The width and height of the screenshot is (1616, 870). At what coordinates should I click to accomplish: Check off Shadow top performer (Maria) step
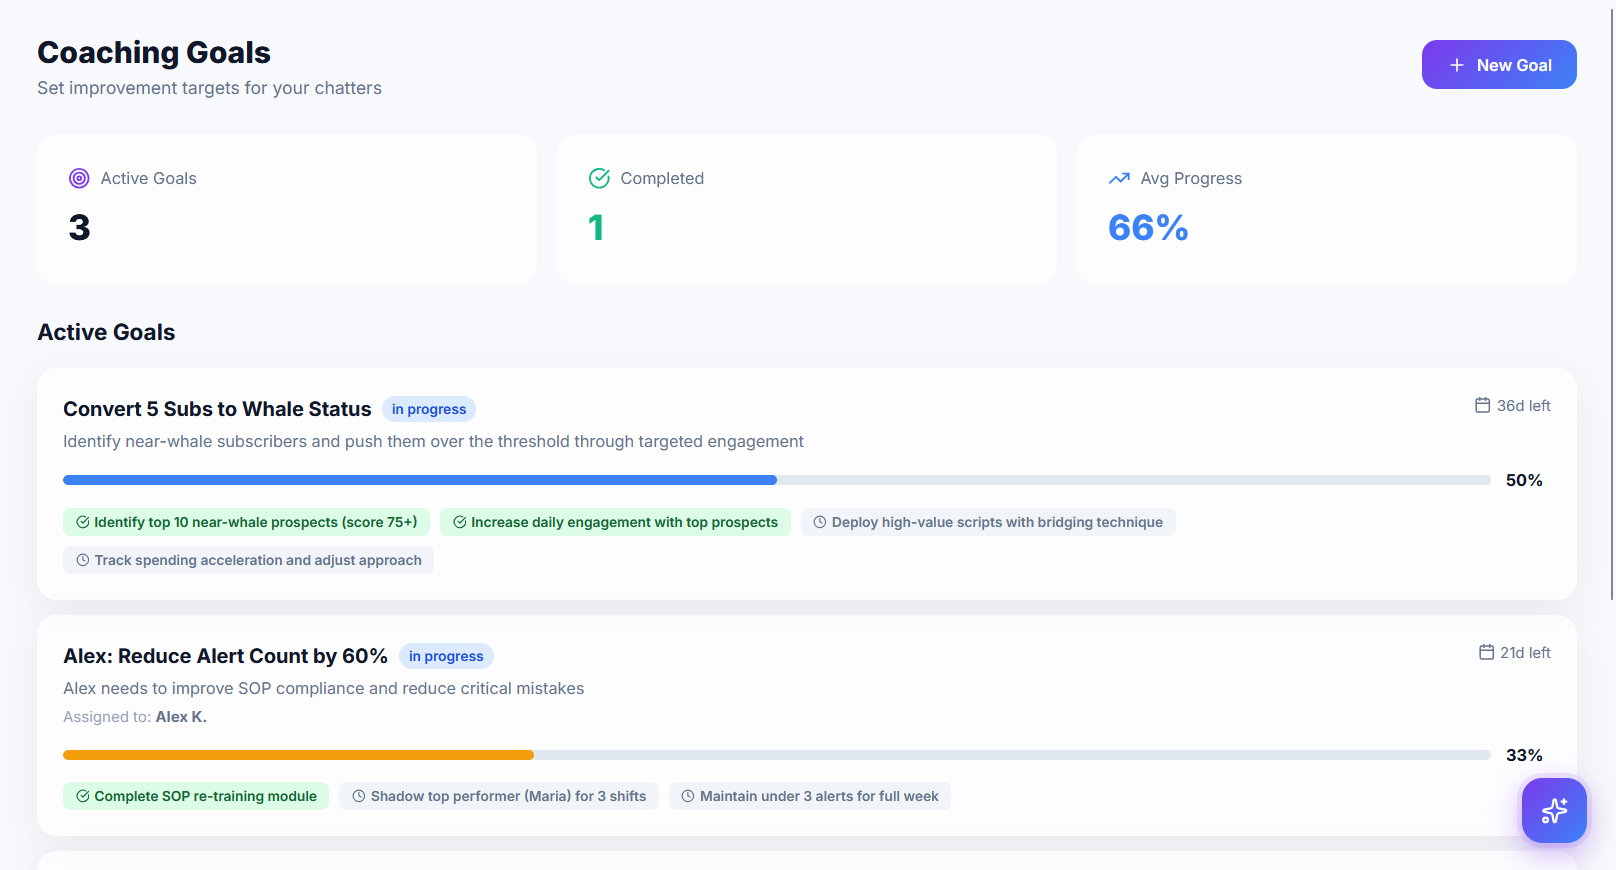pyautogui.click(x=498, y=796)
